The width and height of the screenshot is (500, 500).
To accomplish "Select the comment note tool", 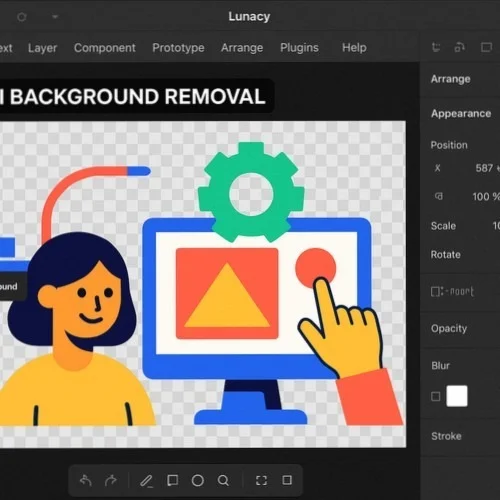I will click(x=172, y=480).
